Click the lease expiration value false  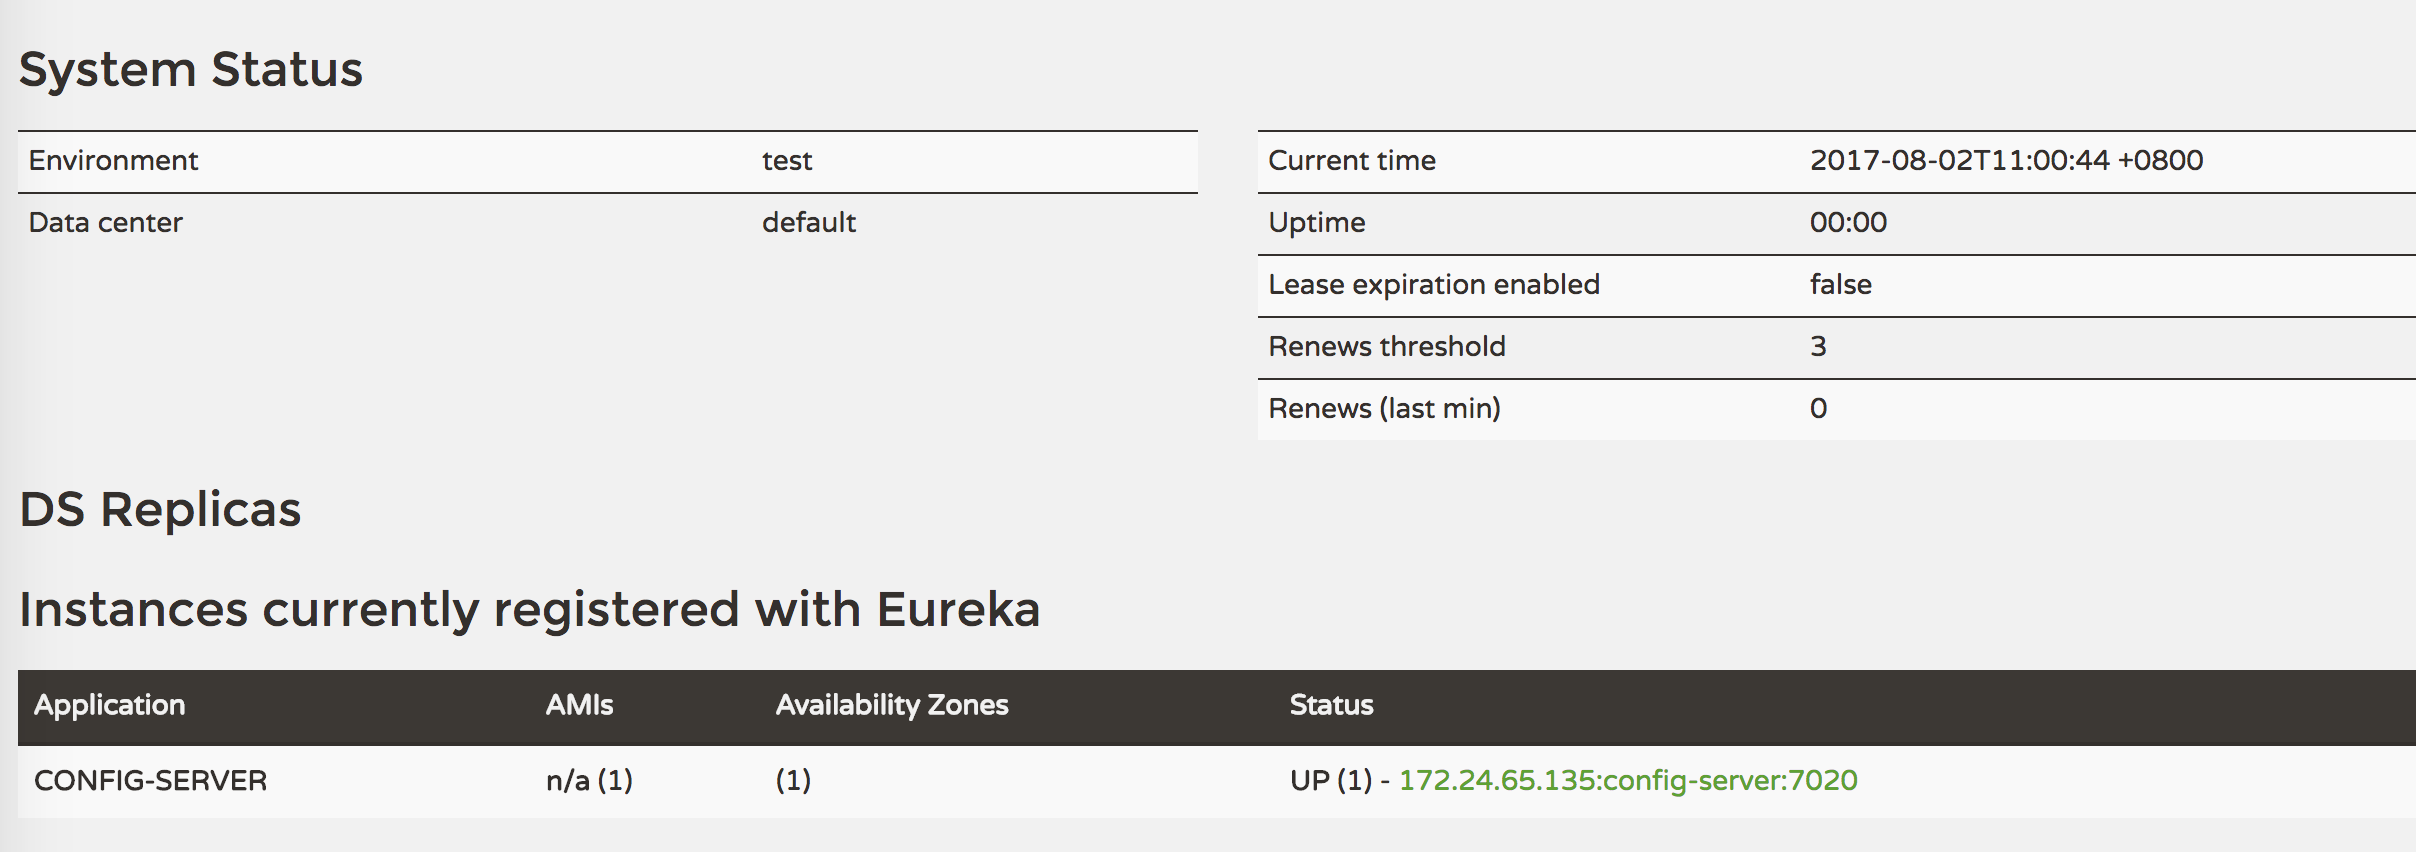coord(1840,285)
